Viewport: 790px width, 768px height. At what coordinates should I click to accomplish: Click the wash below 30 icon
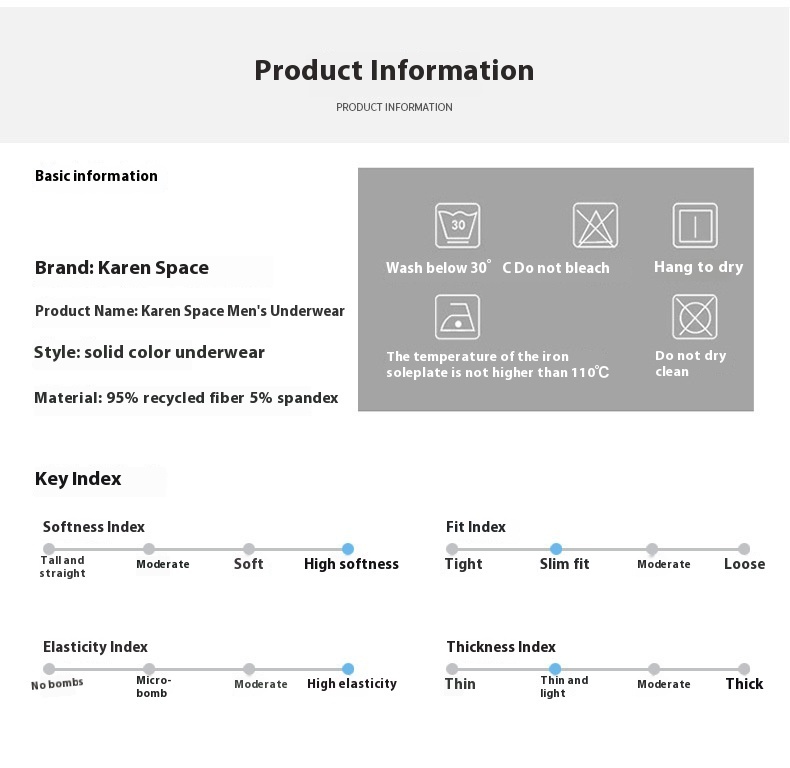pyautogui.click(x=457, y=225)
